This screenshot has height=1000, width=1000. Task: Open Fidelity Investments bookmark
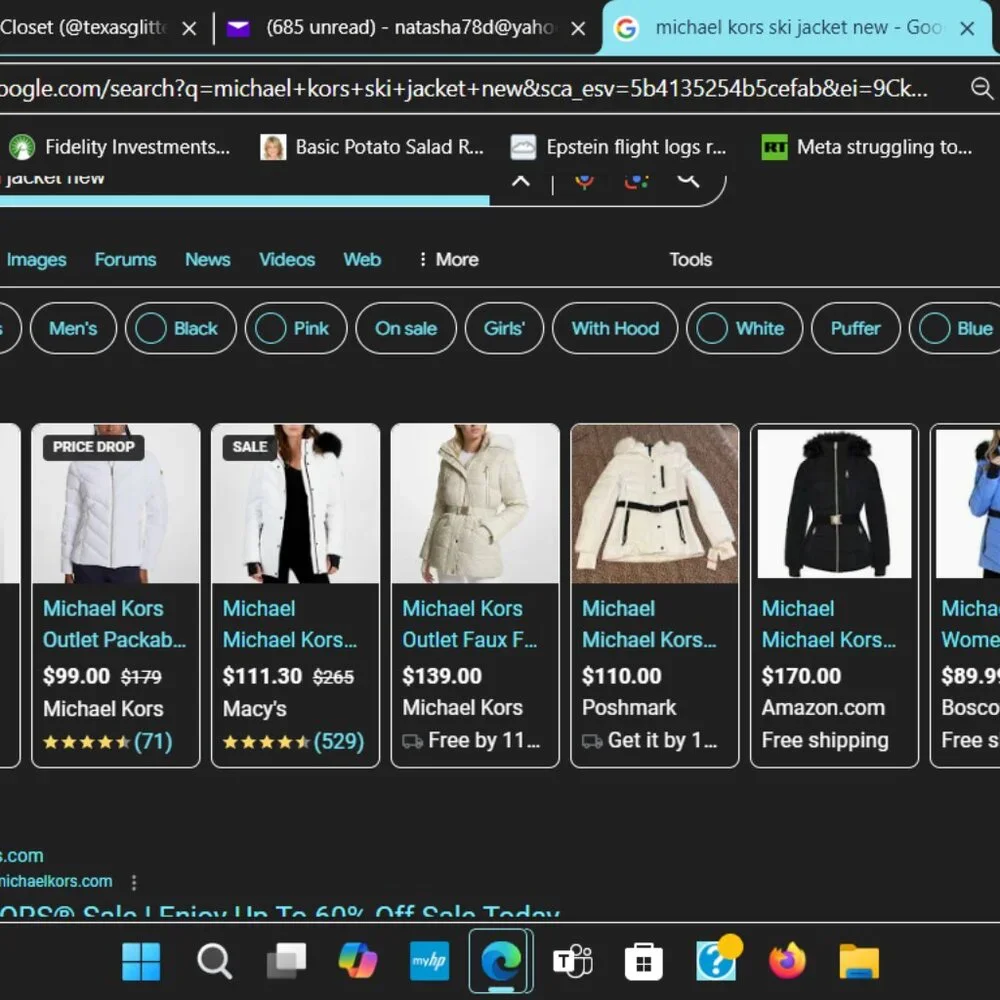(120, 147)
